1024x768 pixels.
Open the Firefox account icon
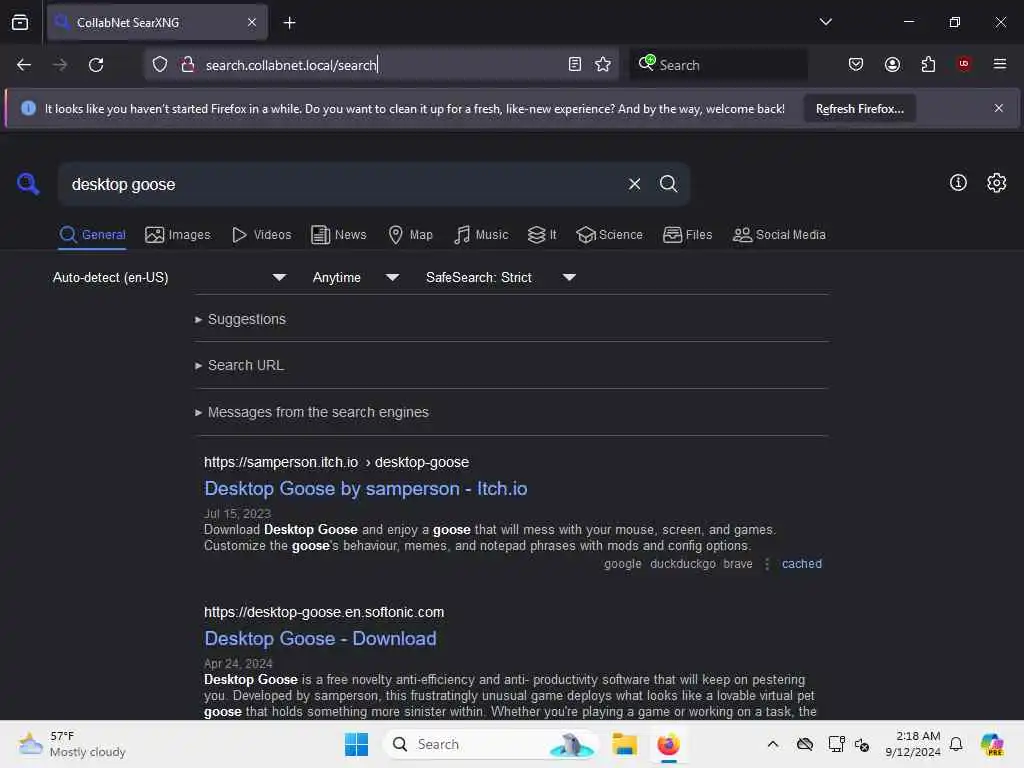pos(892,64)
